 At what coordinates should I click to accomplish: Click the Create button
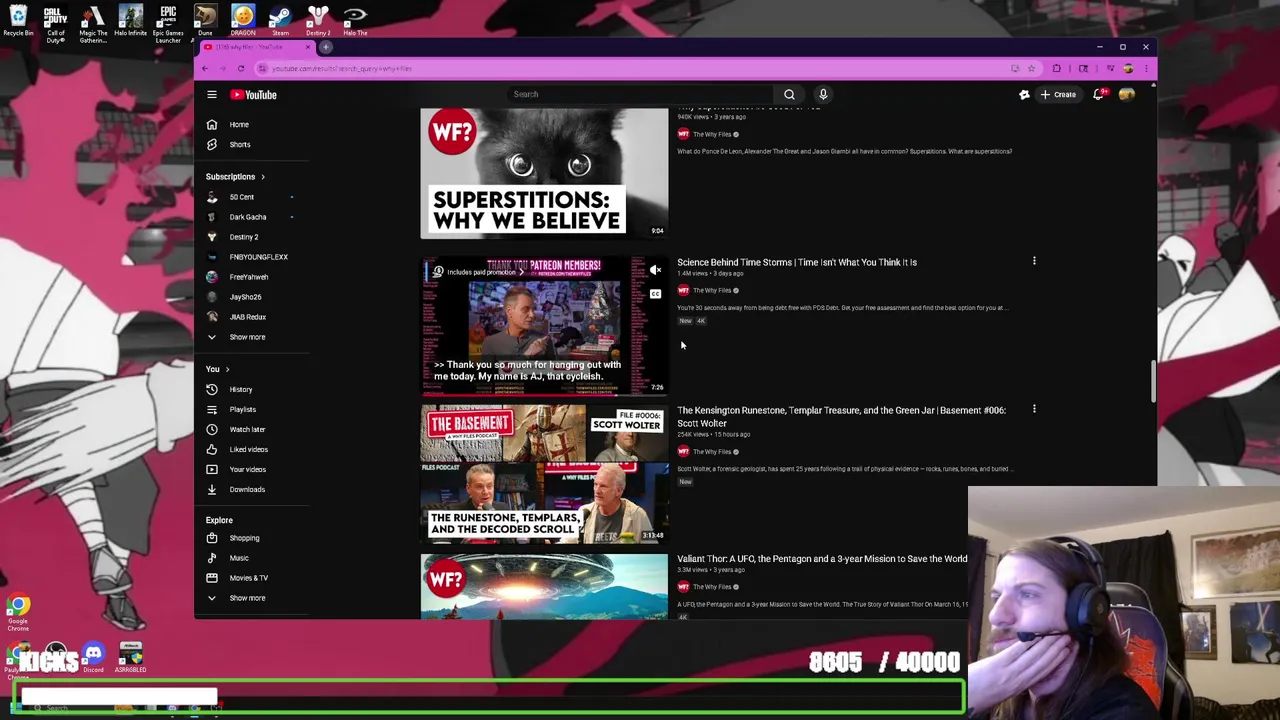[x=1058, y=94]
